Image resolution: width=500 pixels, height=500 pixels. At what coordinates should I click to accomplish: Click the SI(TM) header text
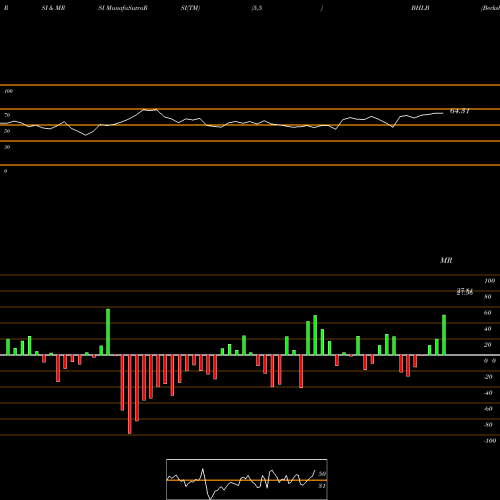pos(190,8)
